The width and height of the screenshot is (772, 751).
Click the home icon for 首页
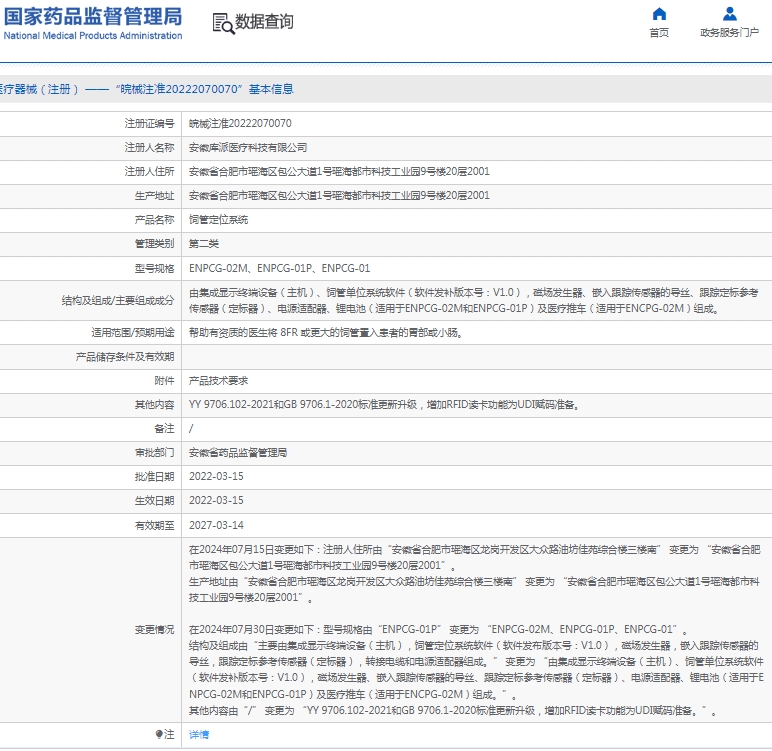pyautogui.click(x=659, y=14)
